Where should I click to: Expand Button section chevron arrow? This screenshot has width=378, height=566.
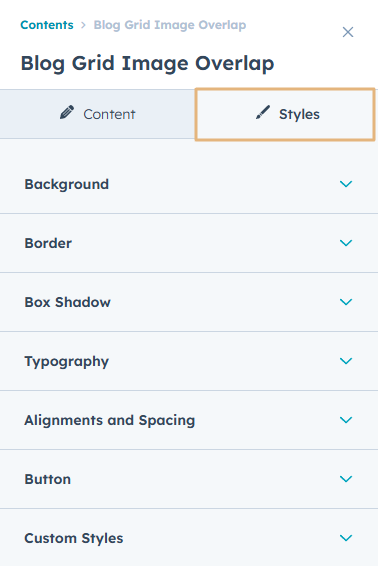pos(346,479)
